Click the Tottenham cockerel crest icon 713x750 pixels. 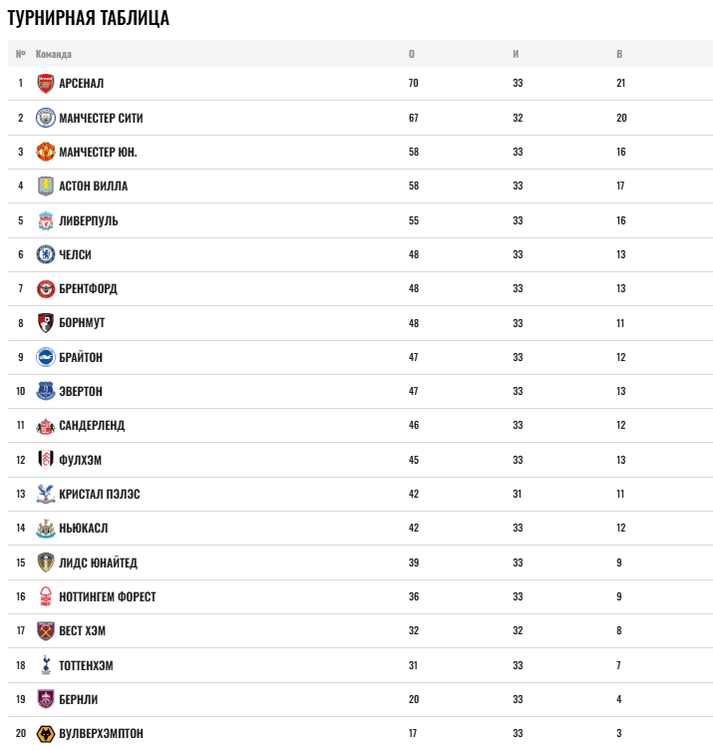45,665
